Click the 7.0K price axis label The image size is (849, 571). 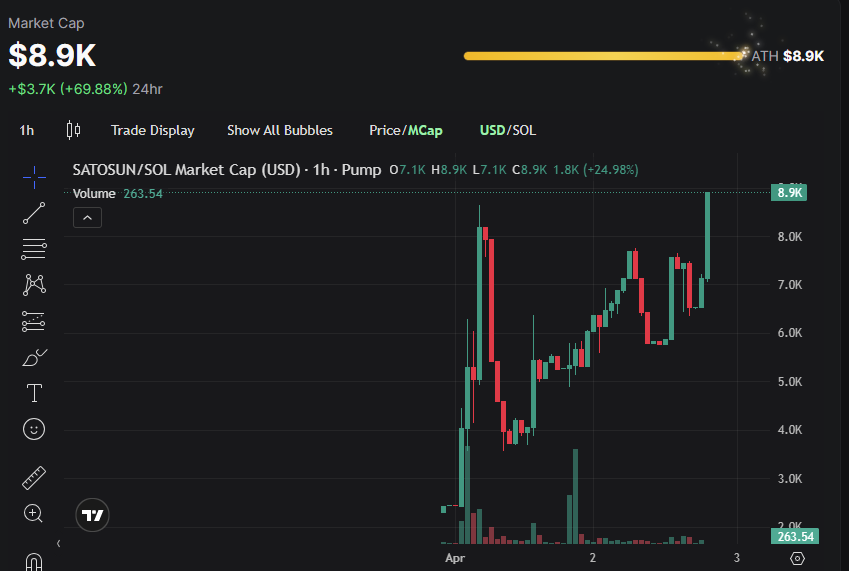pos(790,285)
